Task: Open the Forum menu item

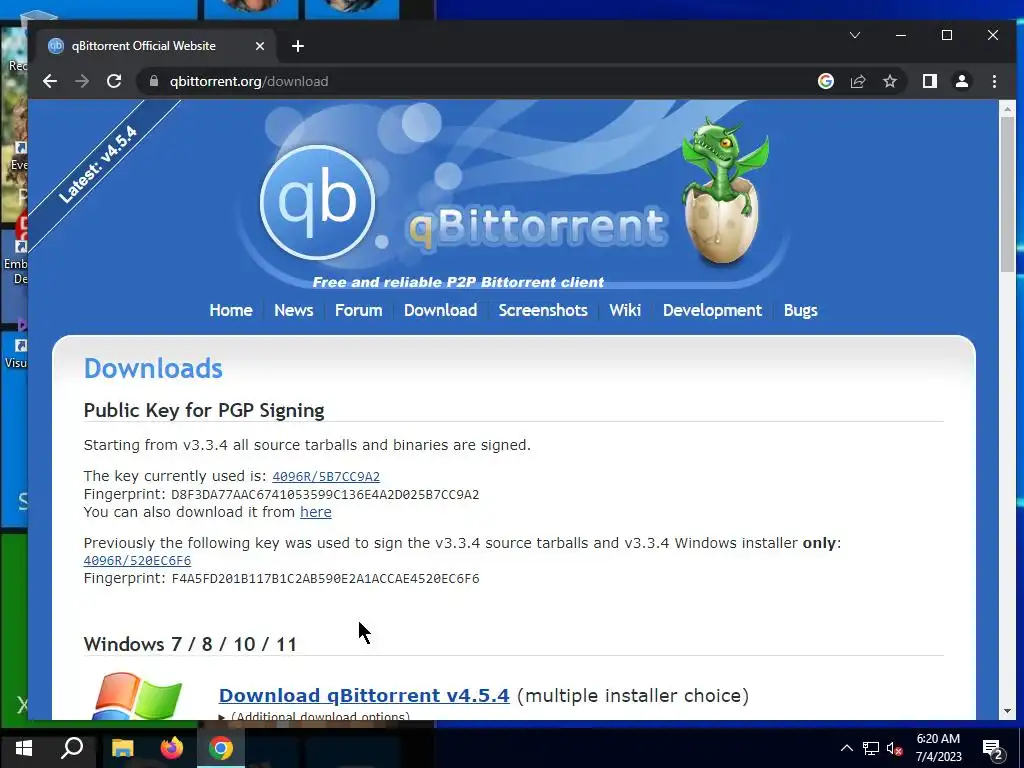Action: (359, 310)
